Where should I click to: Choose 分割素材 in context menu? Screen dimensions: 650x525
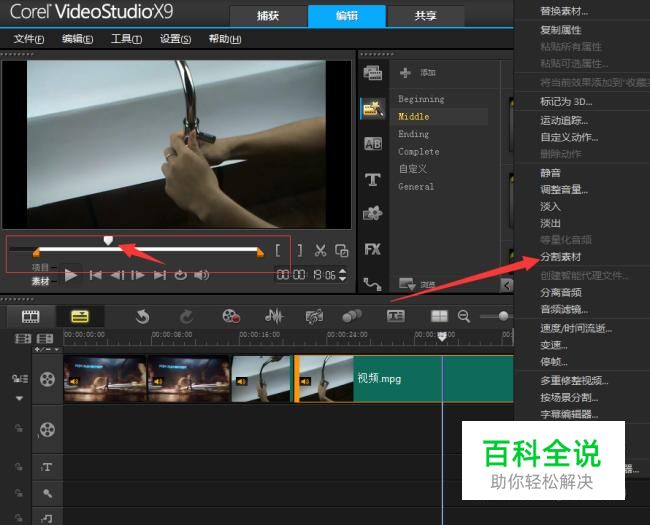point(560,257)
